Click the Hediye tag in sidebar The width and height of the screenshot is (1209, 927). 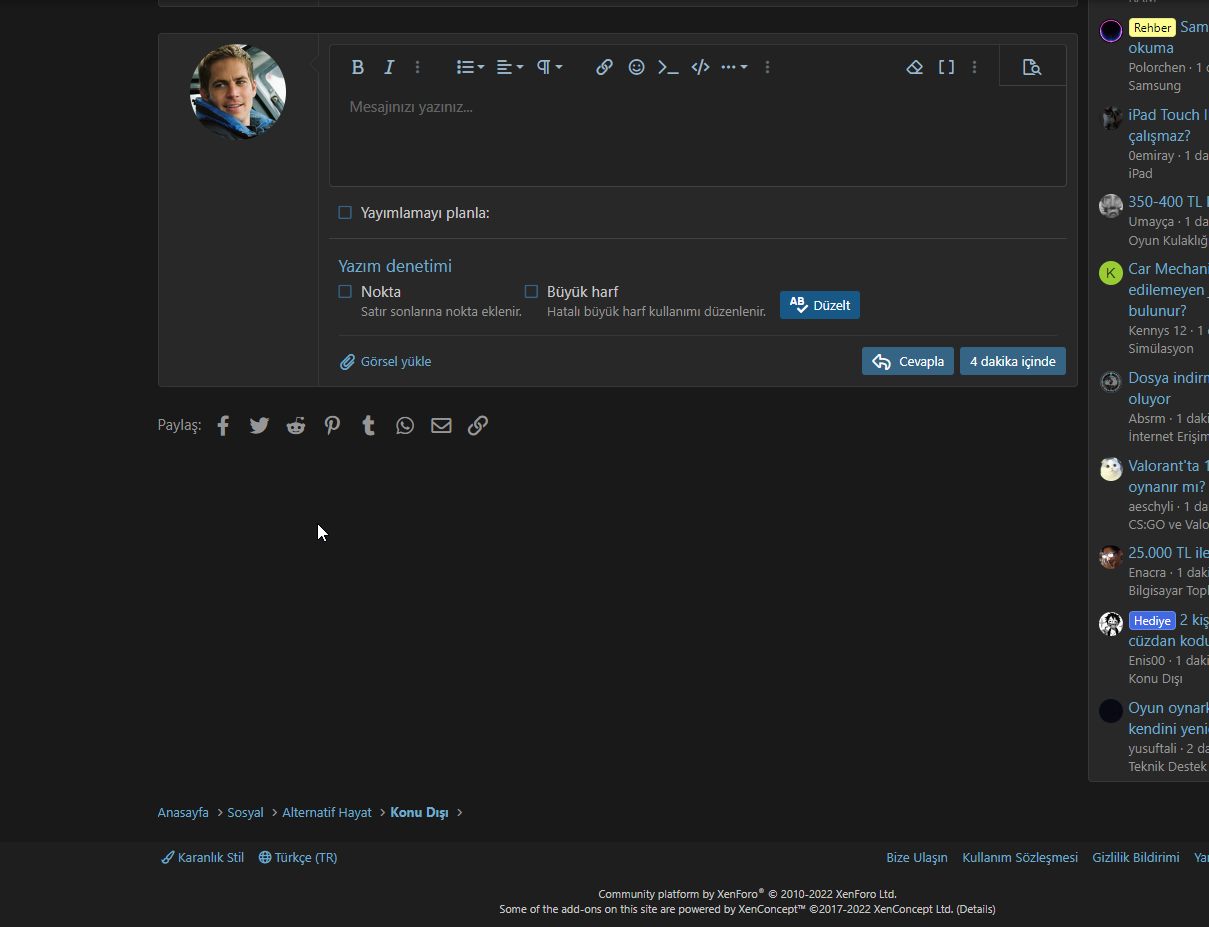[x=1152, y=621]
